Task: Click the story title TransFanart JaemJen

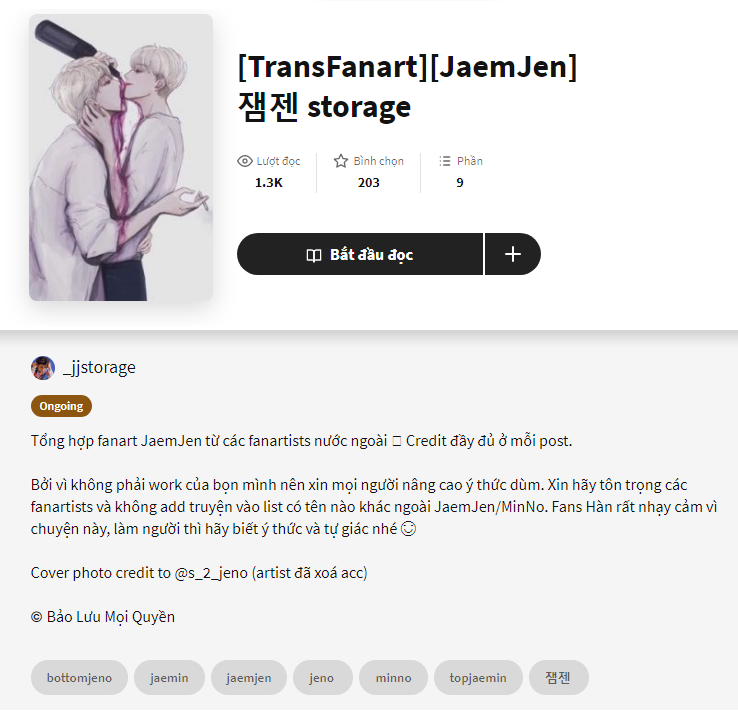Action: (x=407, y=87)
